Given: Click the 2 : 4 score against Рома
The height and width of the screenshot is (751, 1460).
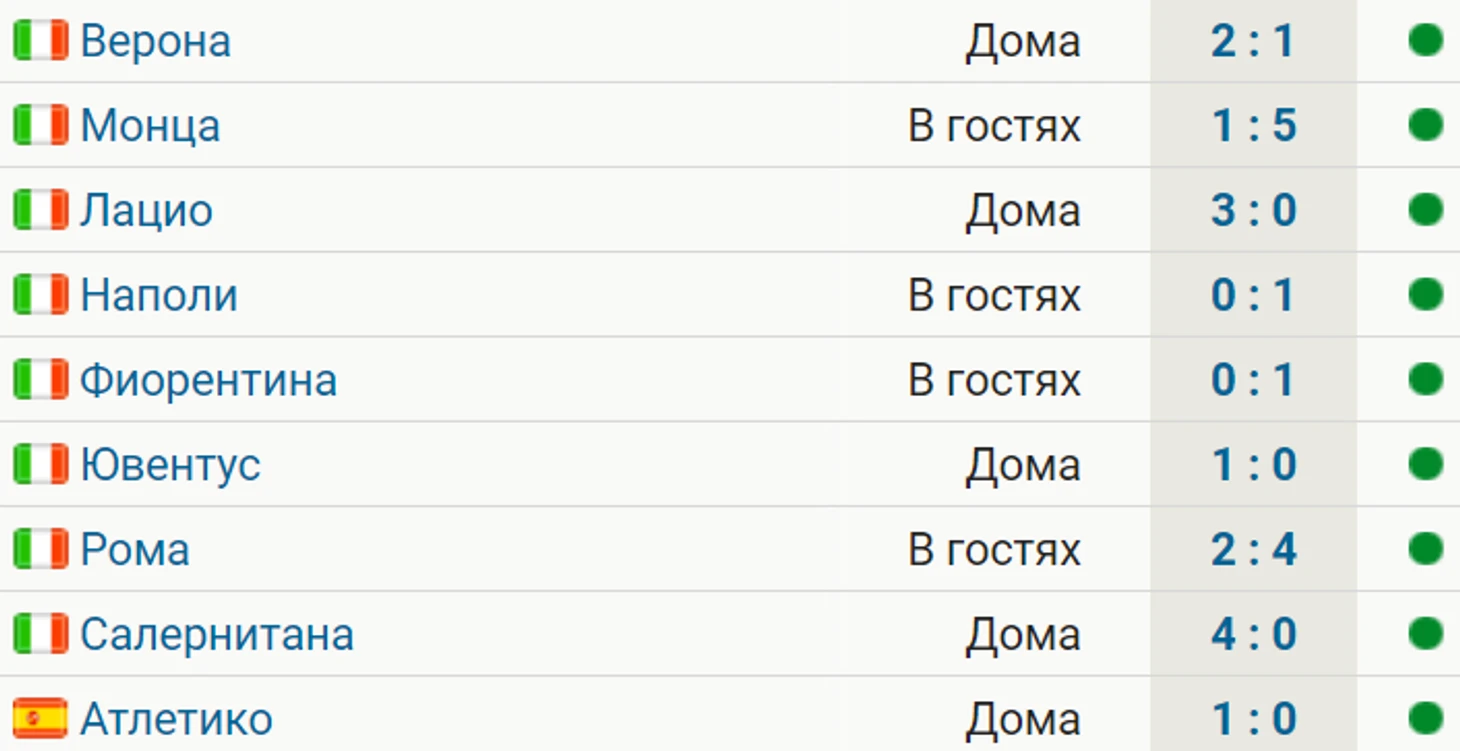Looking at the screenshot, I should click(1253, 549).
